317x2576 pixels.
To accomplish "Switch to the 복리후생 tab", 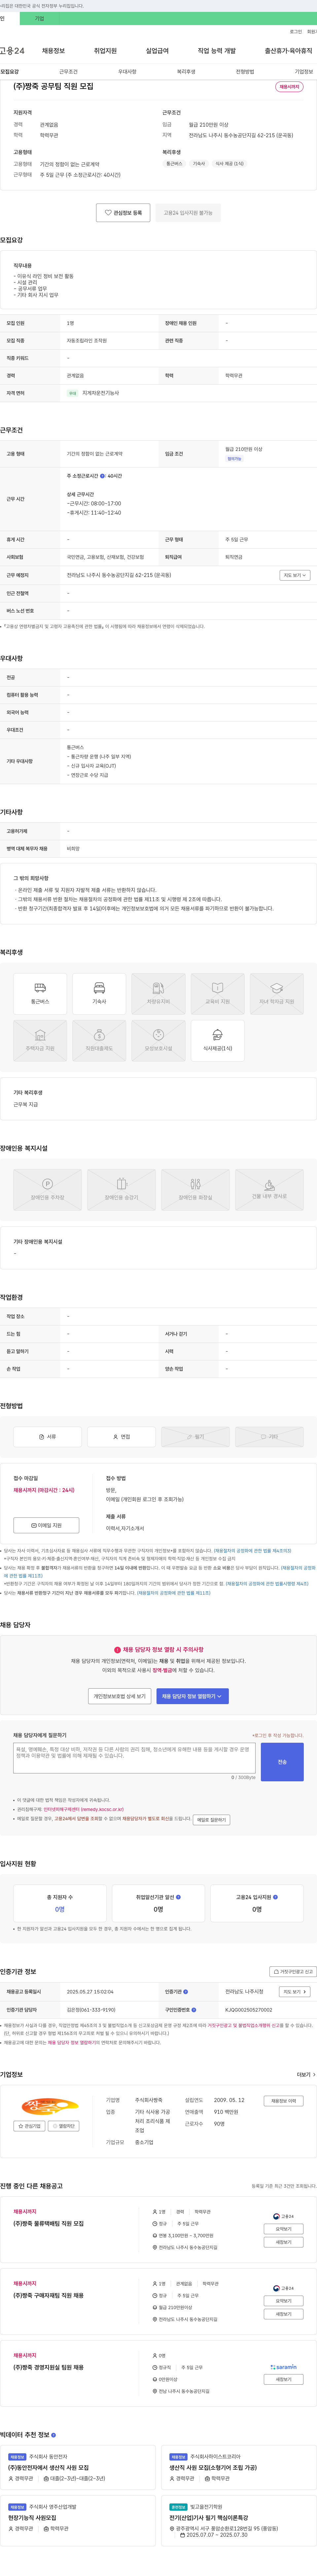I will pos(186,72).
